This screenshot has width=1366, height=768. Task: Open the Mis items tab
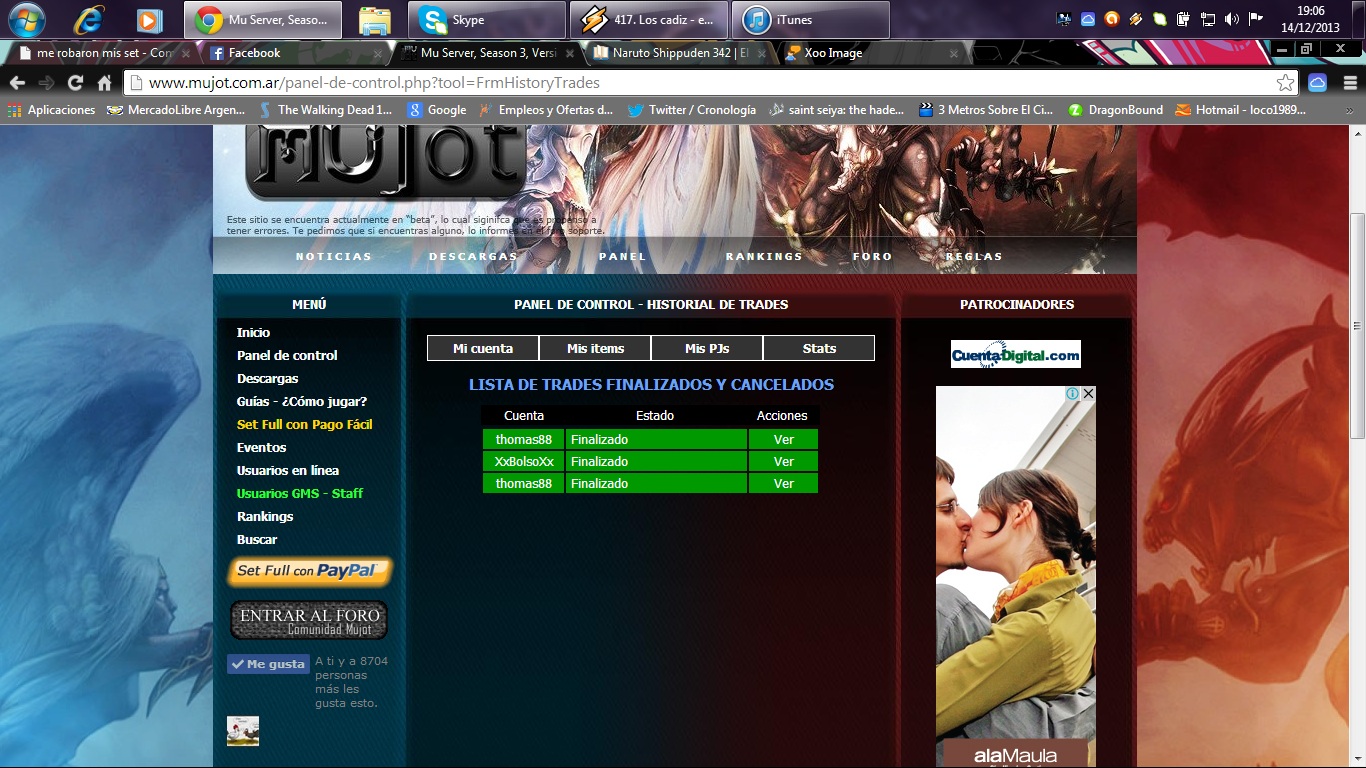(595, 348)
